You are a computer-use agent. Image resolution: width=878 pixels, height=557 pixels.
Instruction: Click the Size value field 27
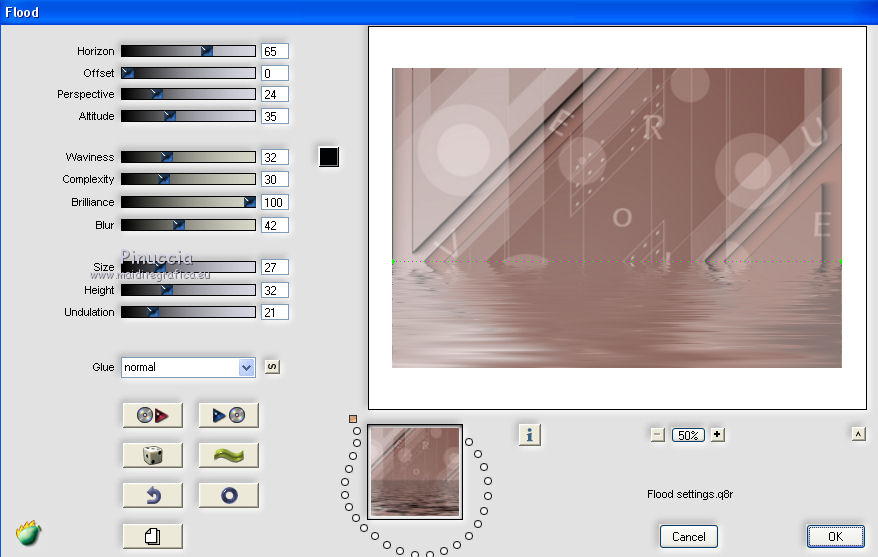pos(275,267)
